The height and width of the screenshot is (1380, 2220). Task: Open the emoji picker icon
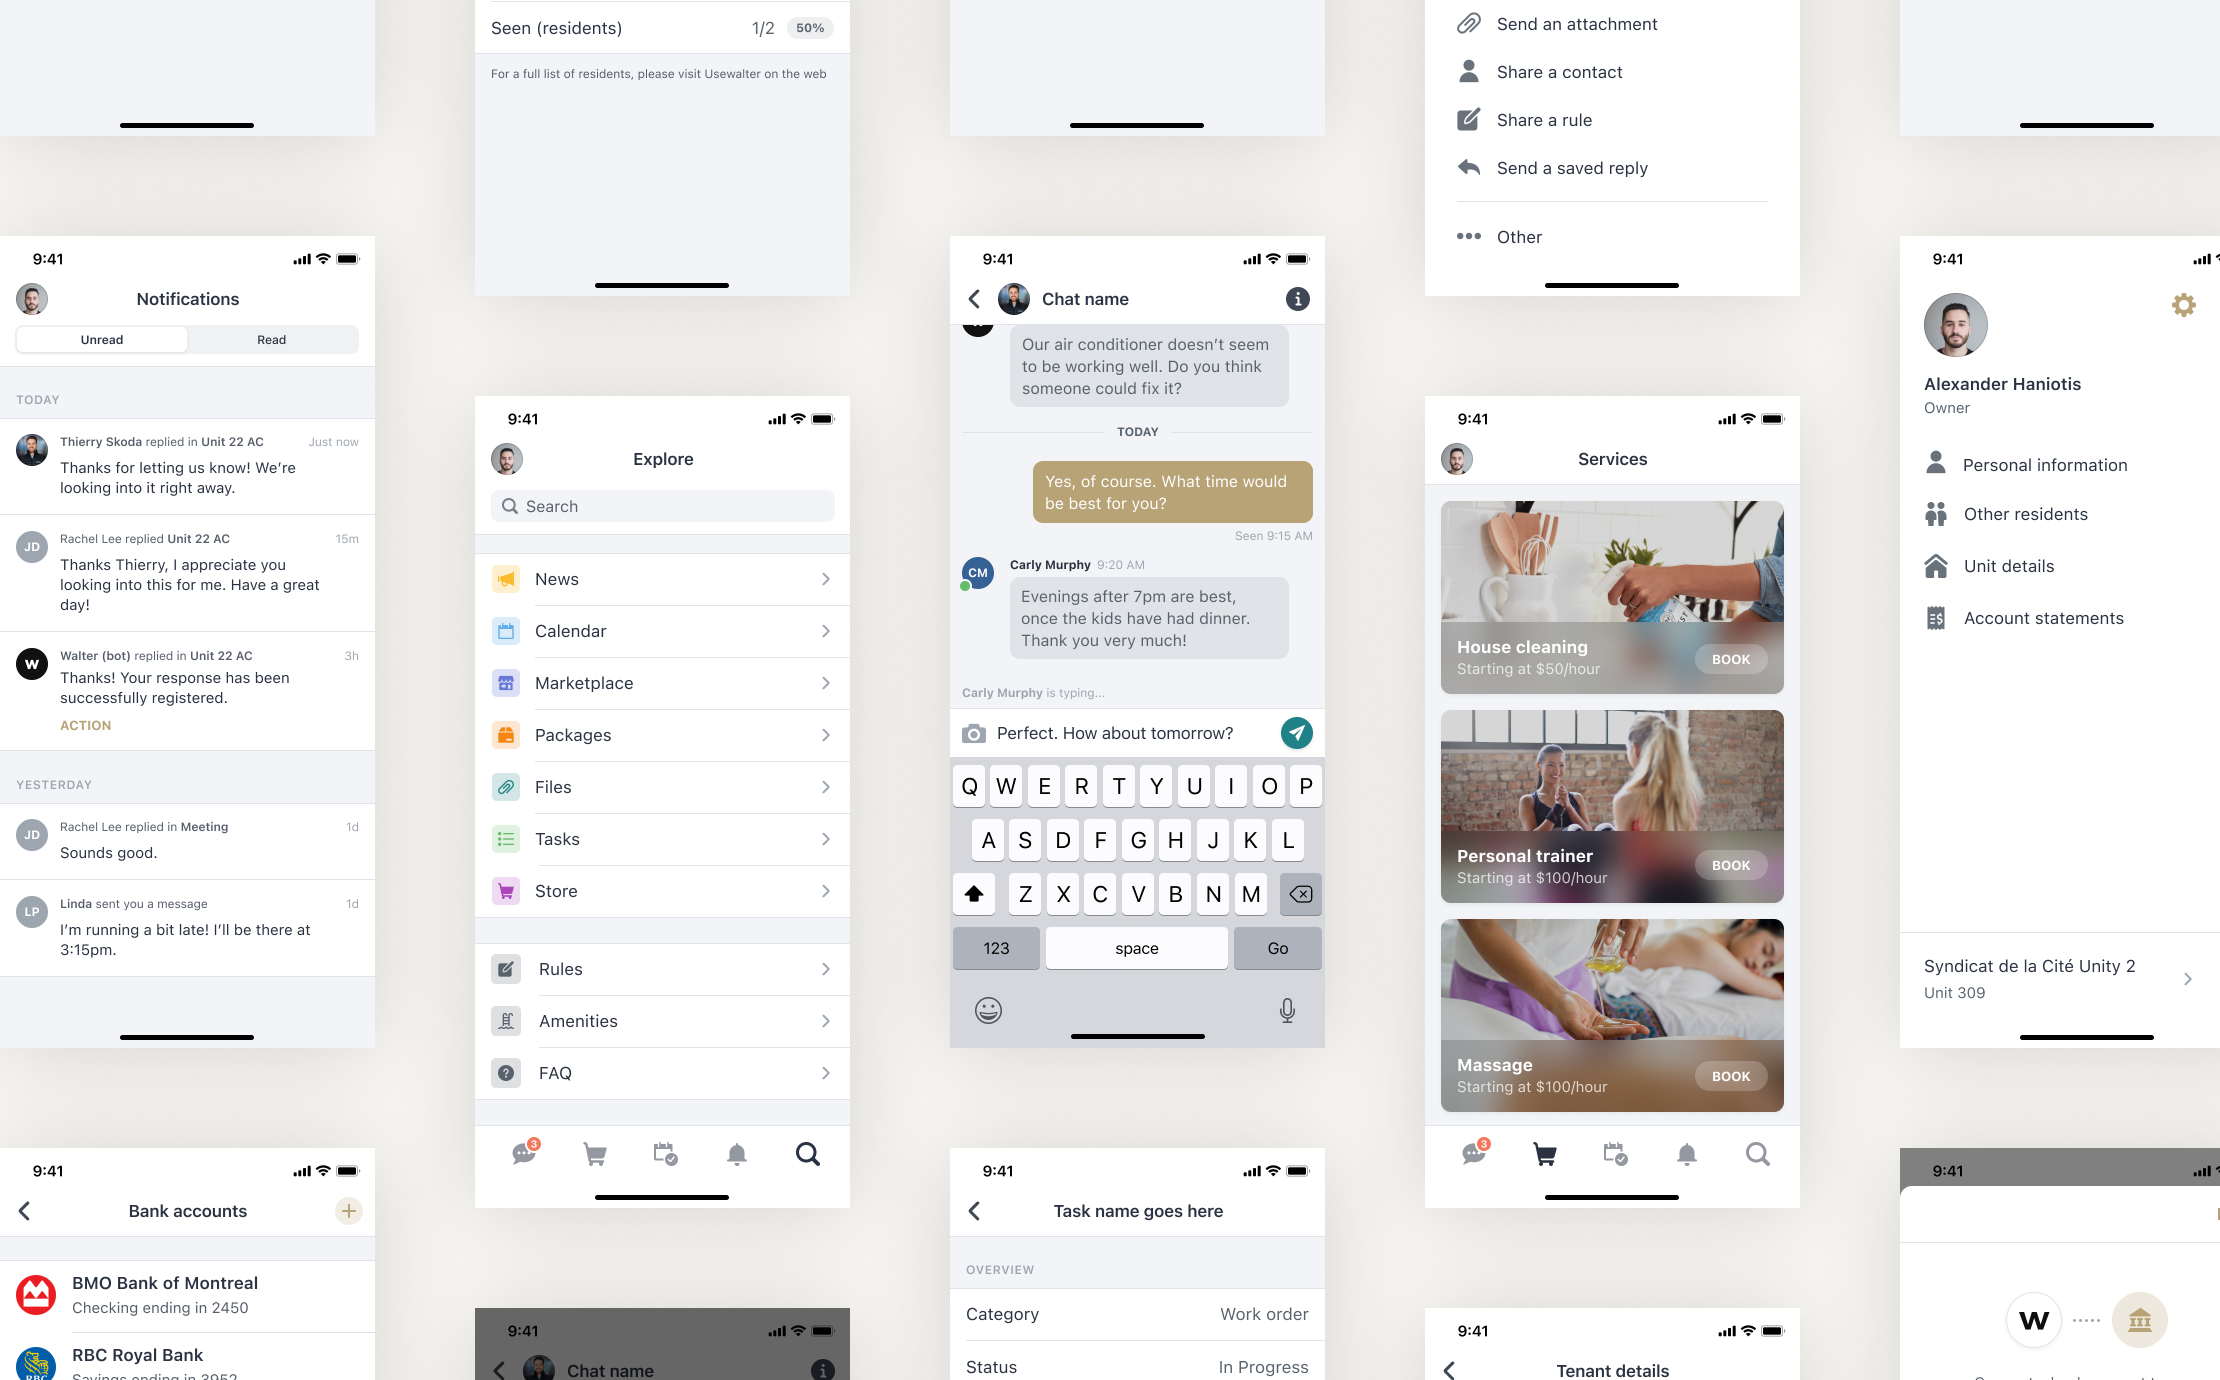(x=988, y=1008)
